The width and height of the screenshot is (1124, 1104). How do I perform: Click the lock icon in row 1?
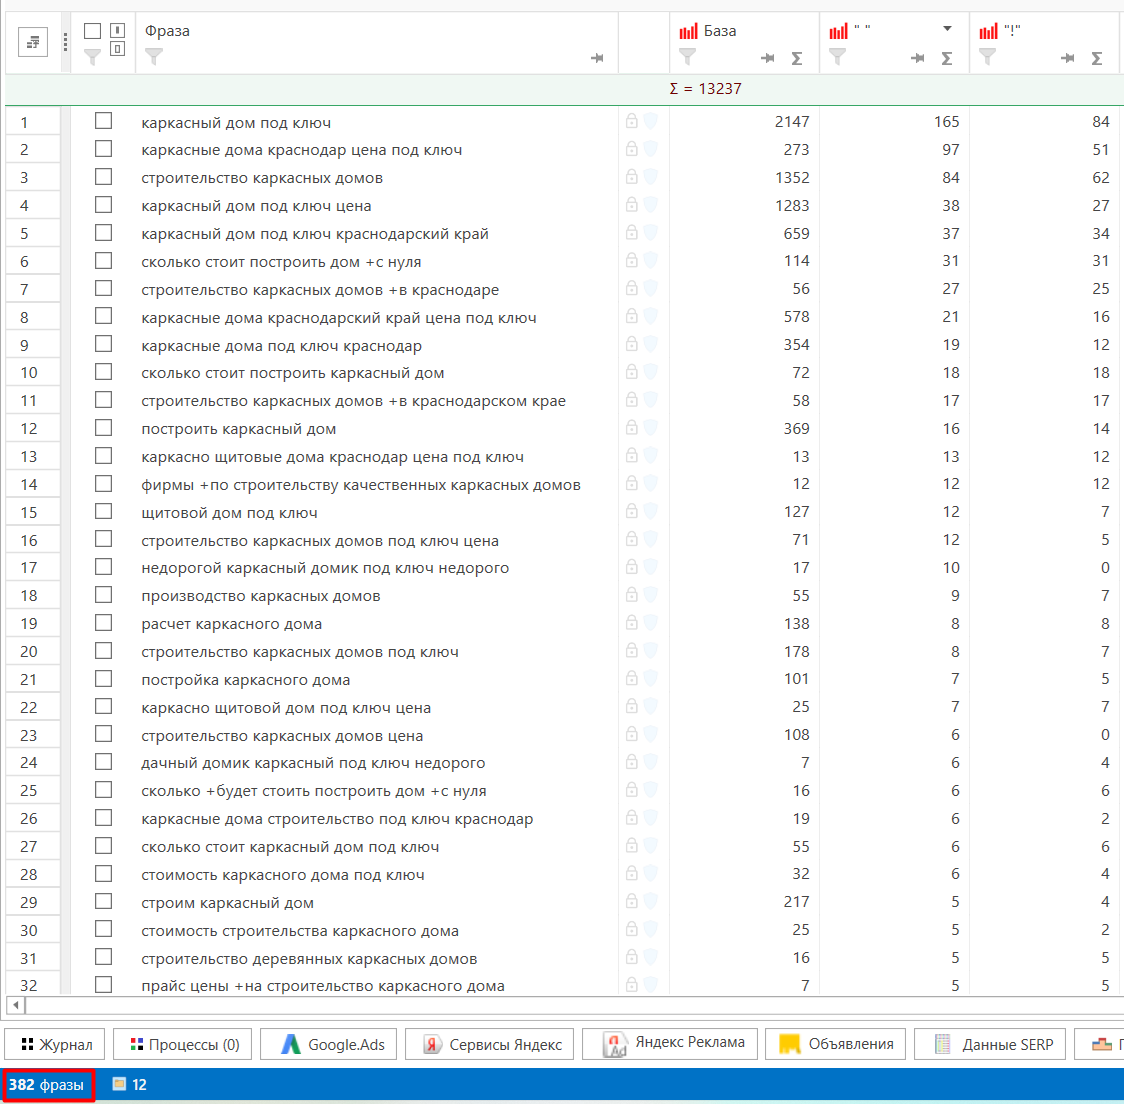coord(632,121)
